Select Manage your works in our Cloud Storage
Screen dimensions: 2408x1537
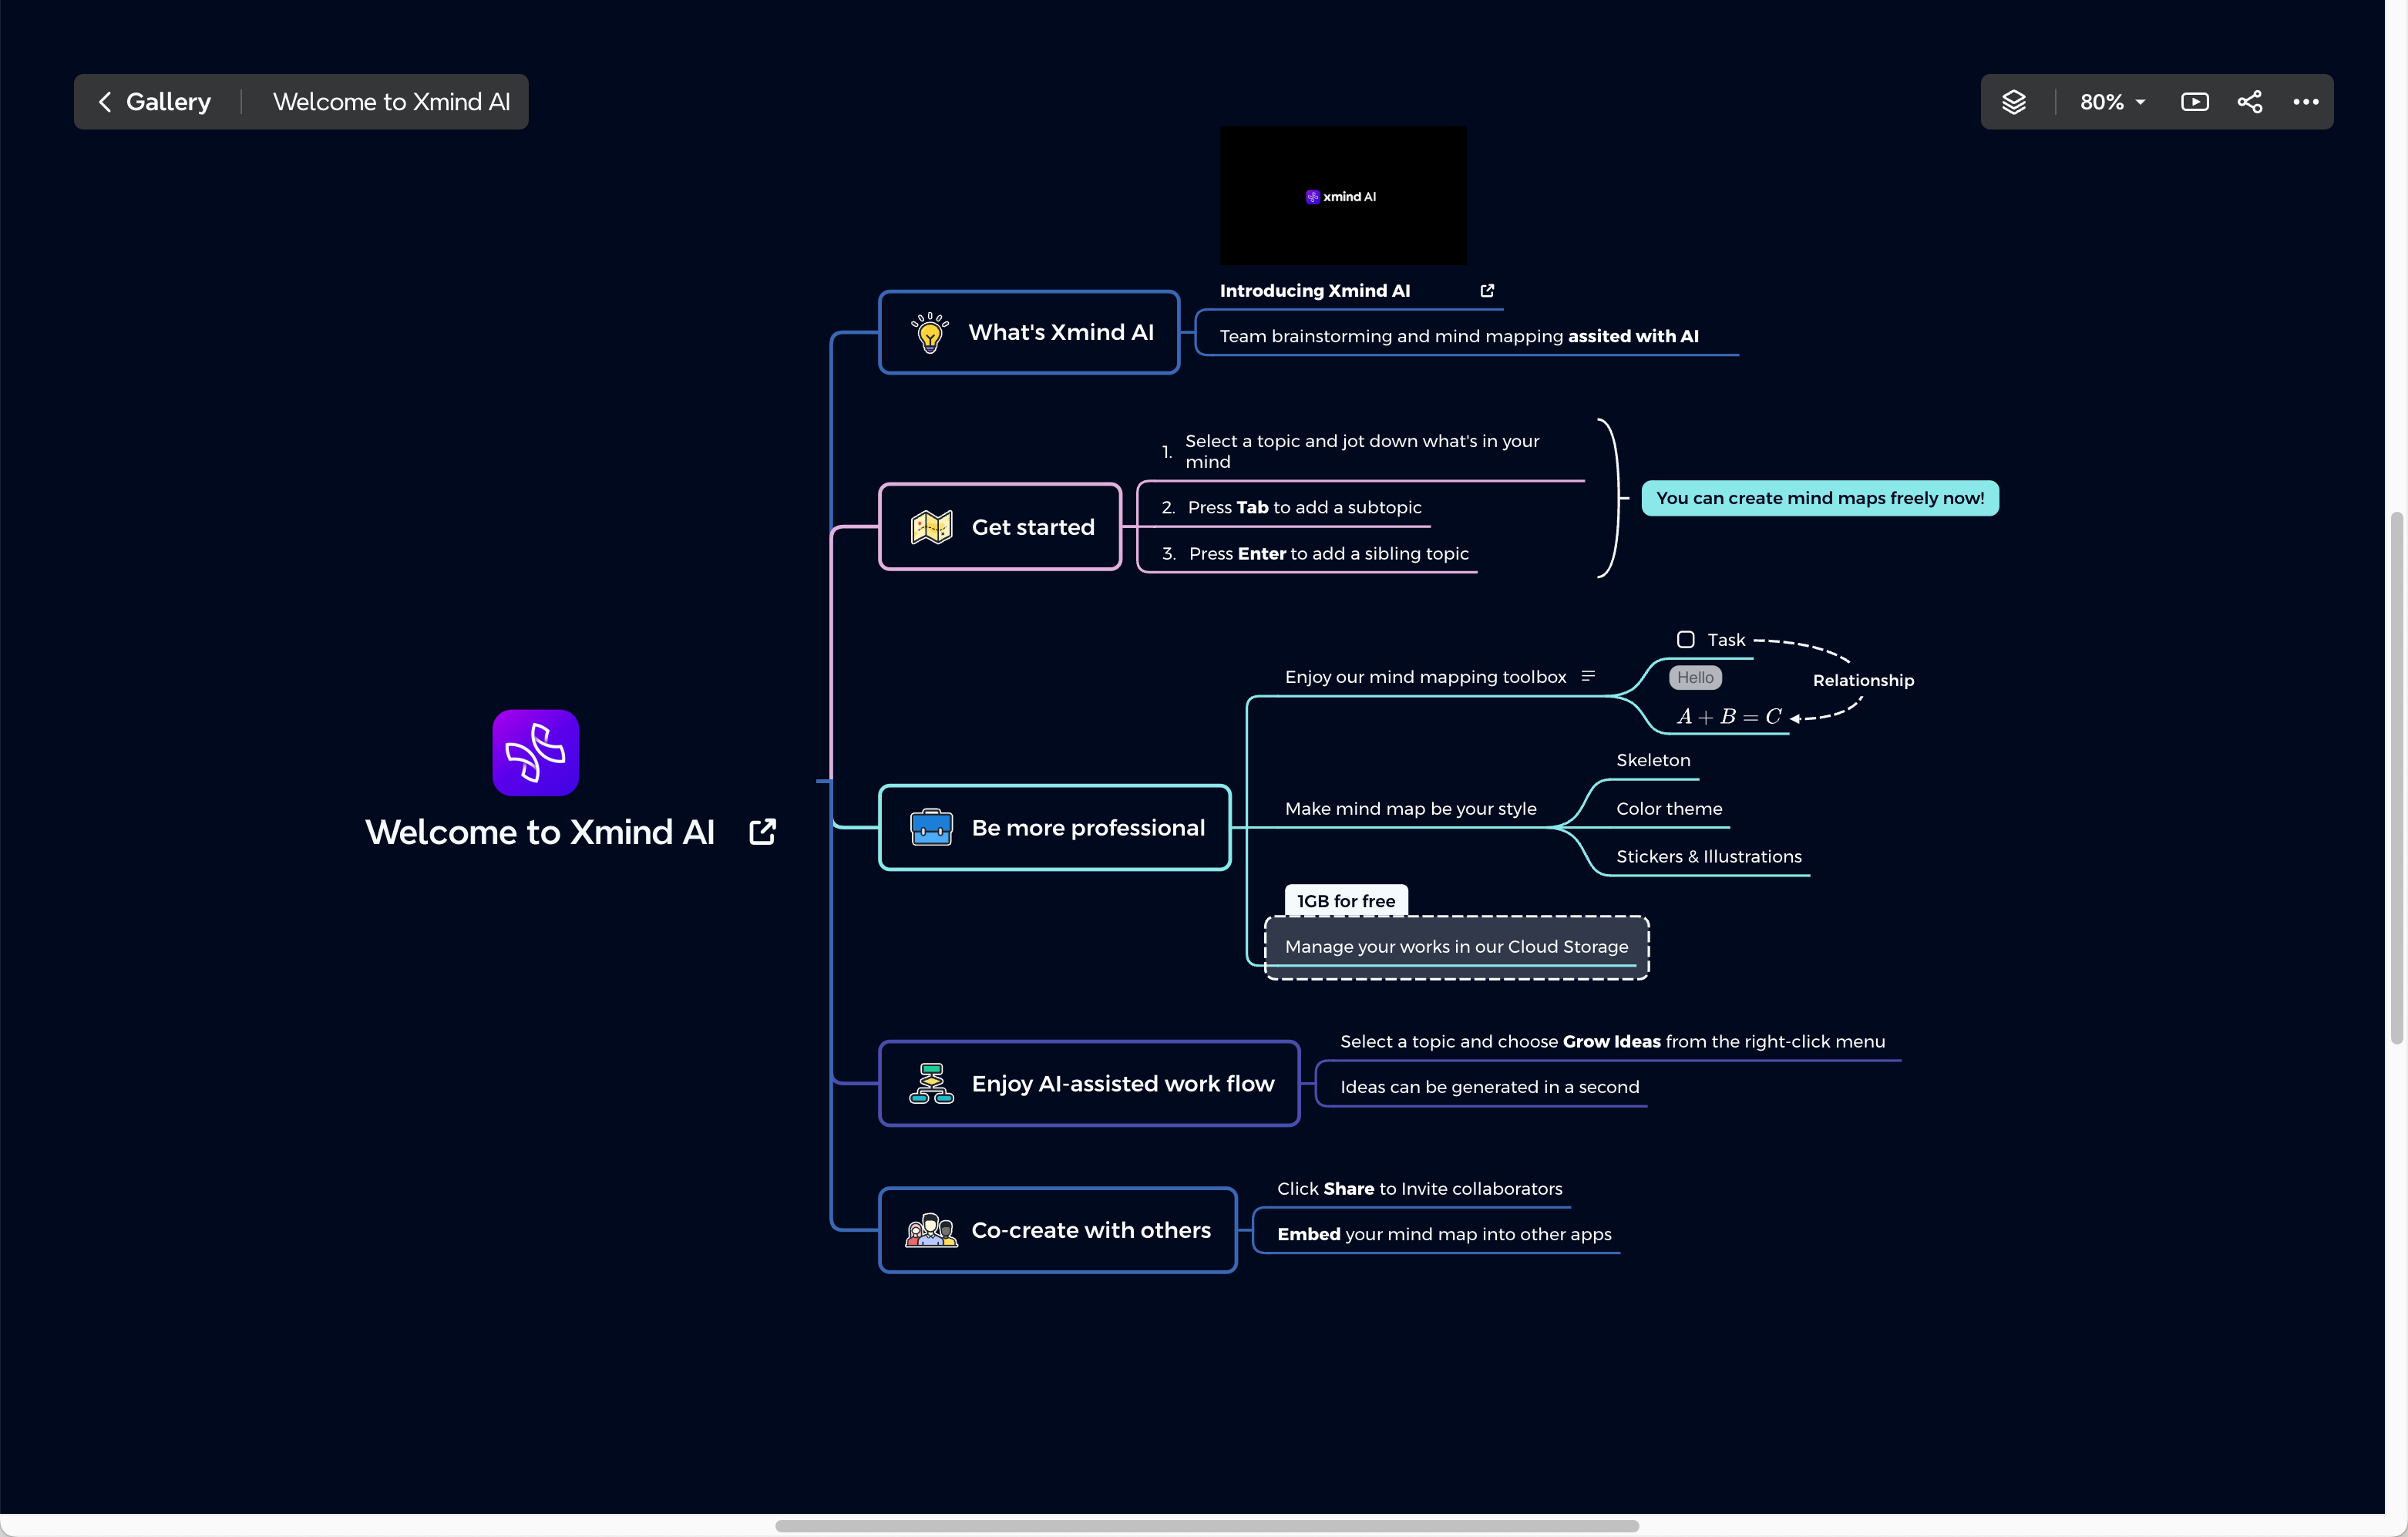(x=1456, y=947)
